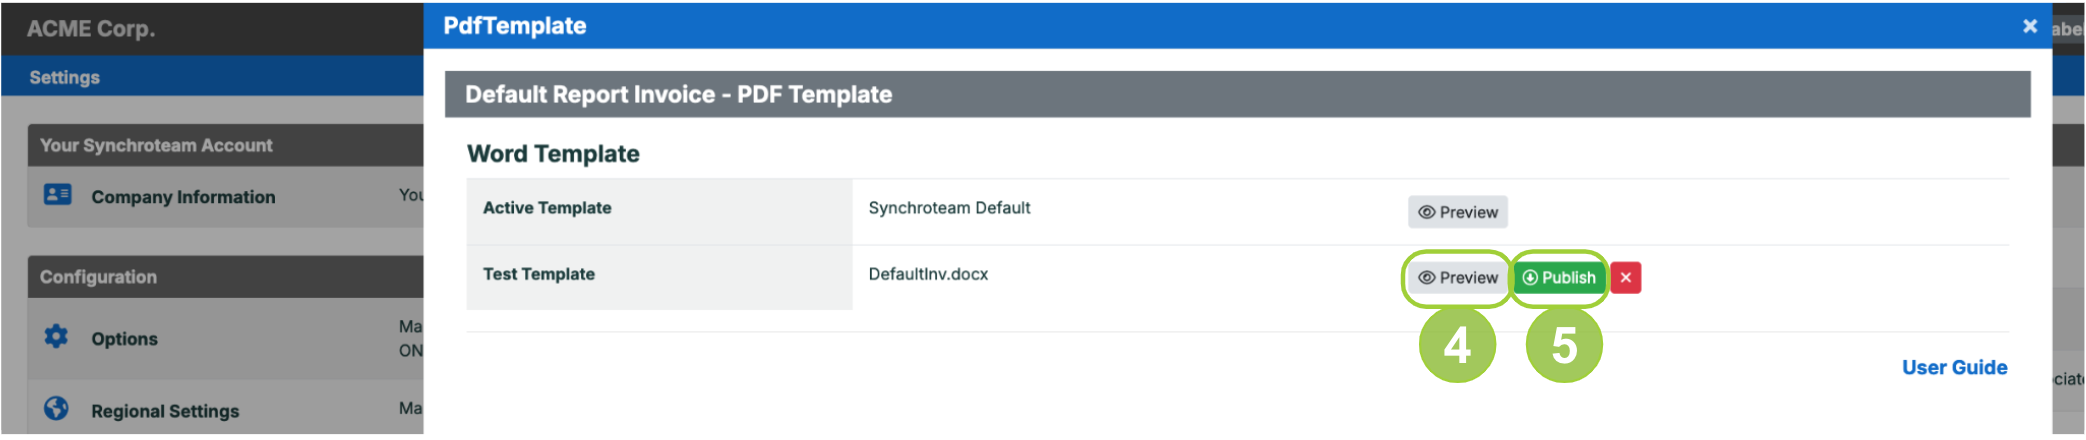The width and height of the screenshot is (2086, 440).
Task: Click the ACME Corp. header title
Action: (91, 29)
